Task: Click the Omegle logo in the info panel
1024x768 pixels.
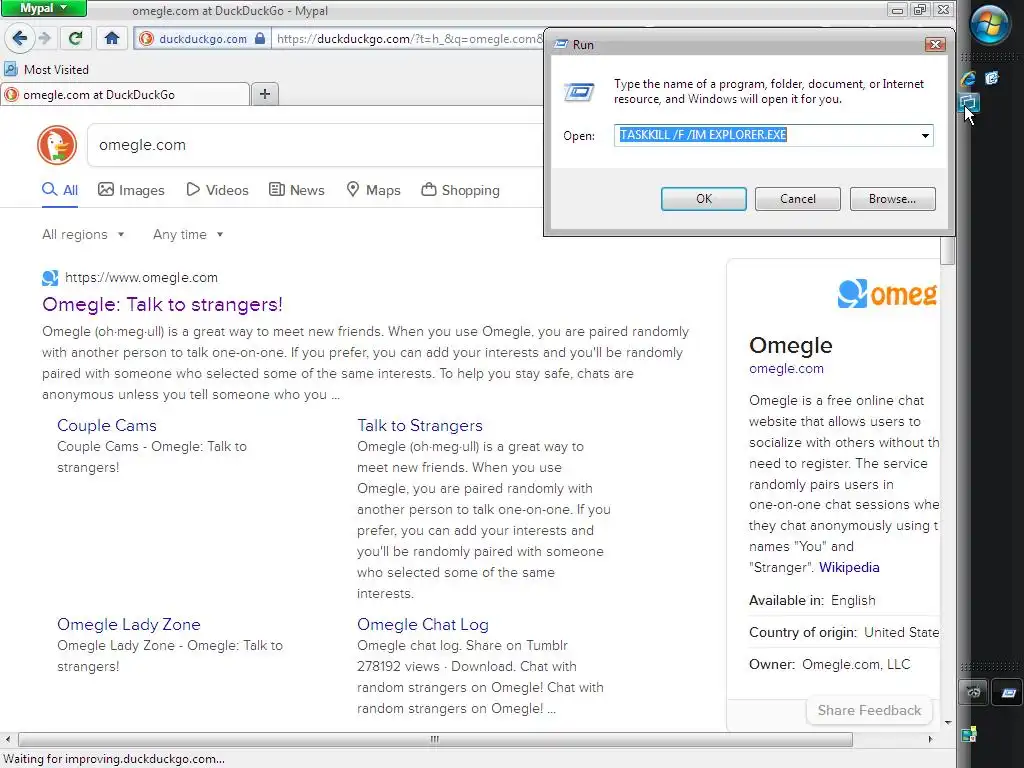Action: click(x=888, y=294)
